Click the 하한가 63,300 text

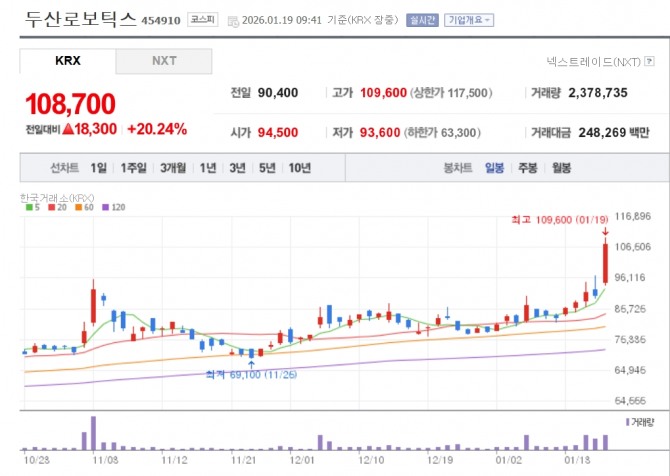[x=442, y=133]
